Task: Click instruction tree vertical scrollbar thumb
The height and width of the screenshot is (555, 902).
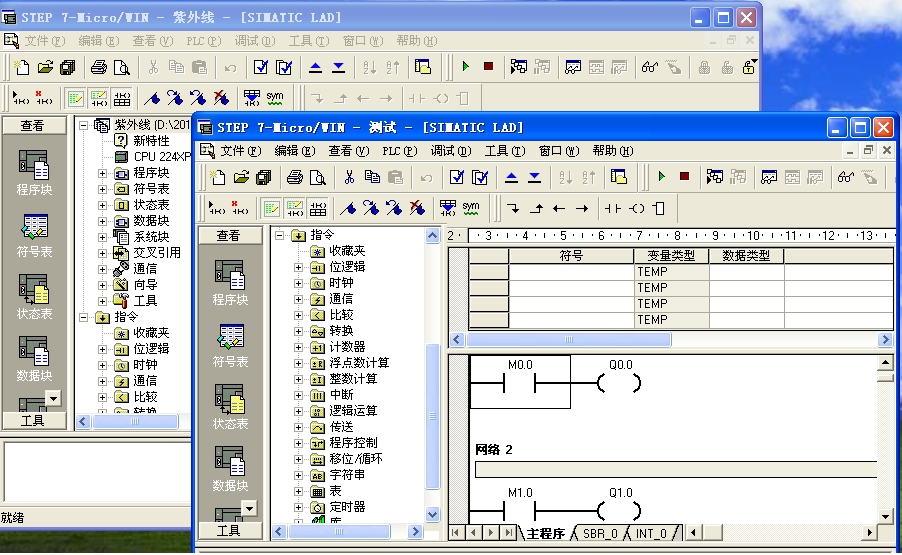Action: (433, 416)
